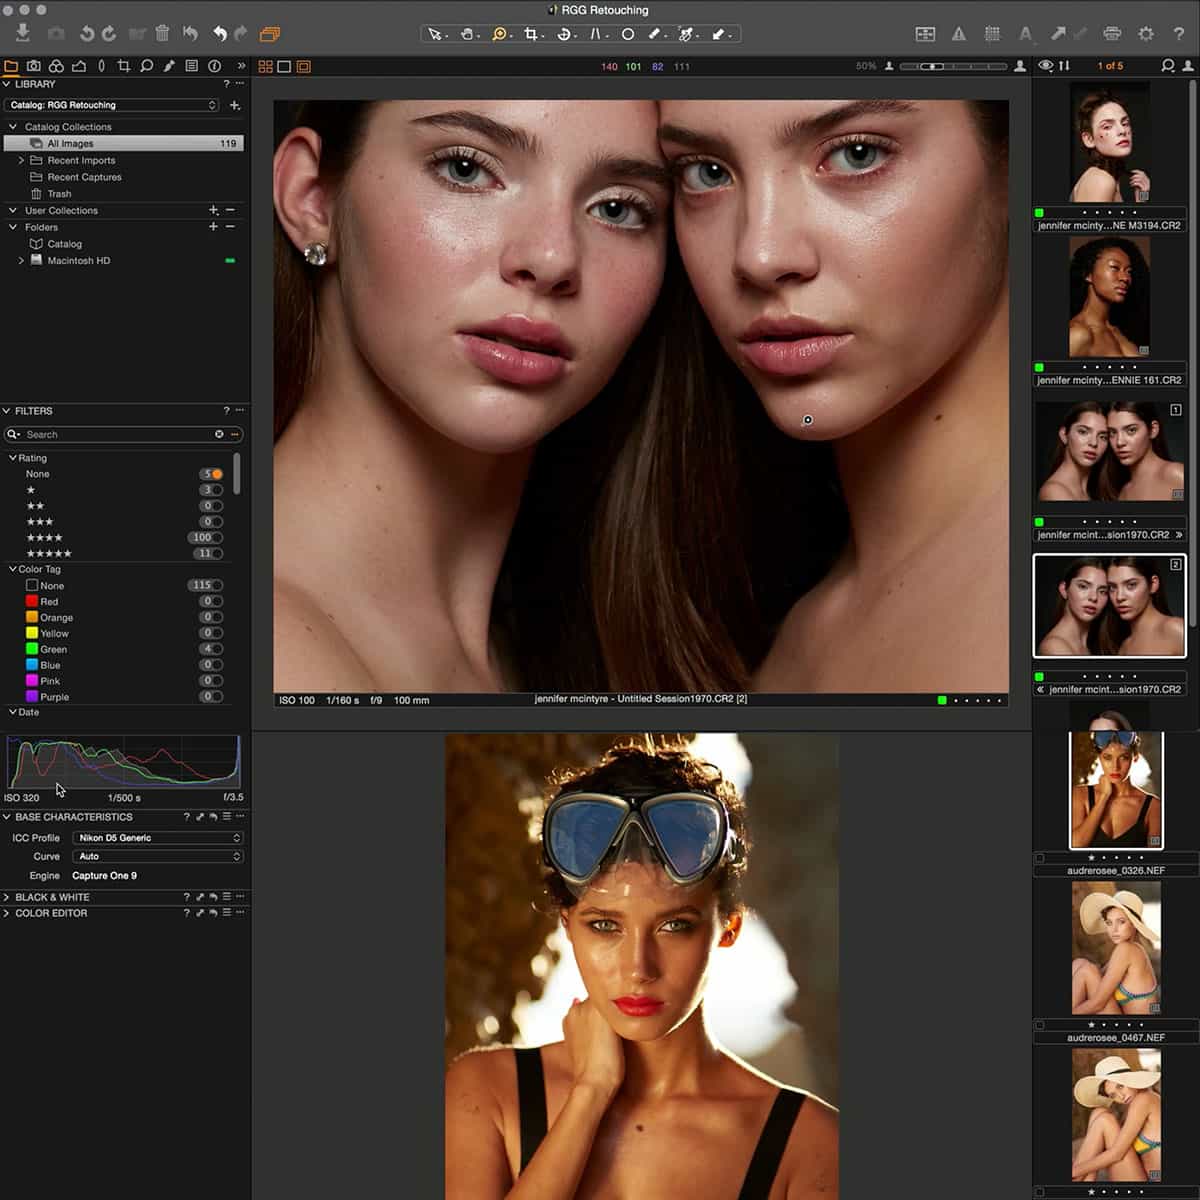
Task: Open the Curve dropdown set to Auto
Action: point(157,856)
